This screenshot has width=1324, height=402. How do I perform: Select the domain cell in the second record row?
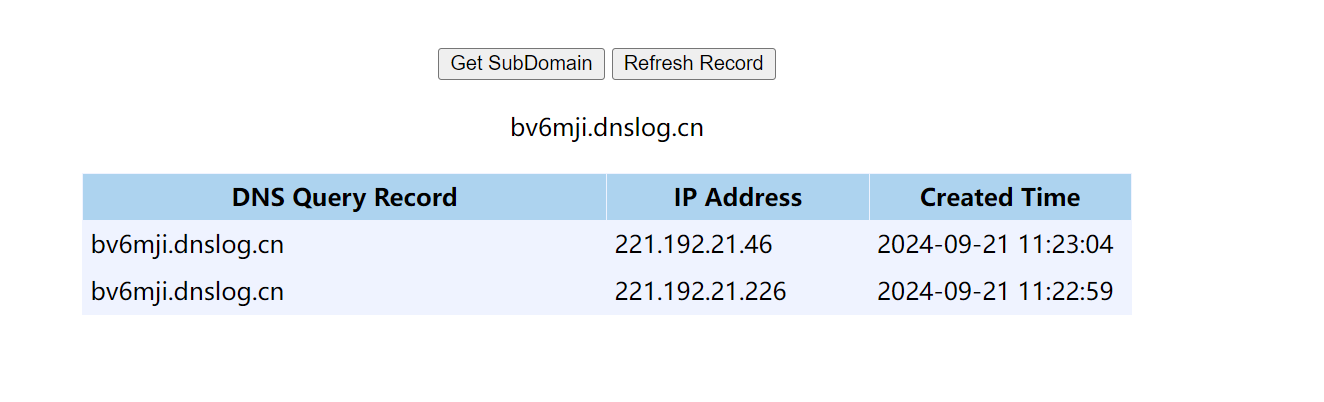[187, 292]
